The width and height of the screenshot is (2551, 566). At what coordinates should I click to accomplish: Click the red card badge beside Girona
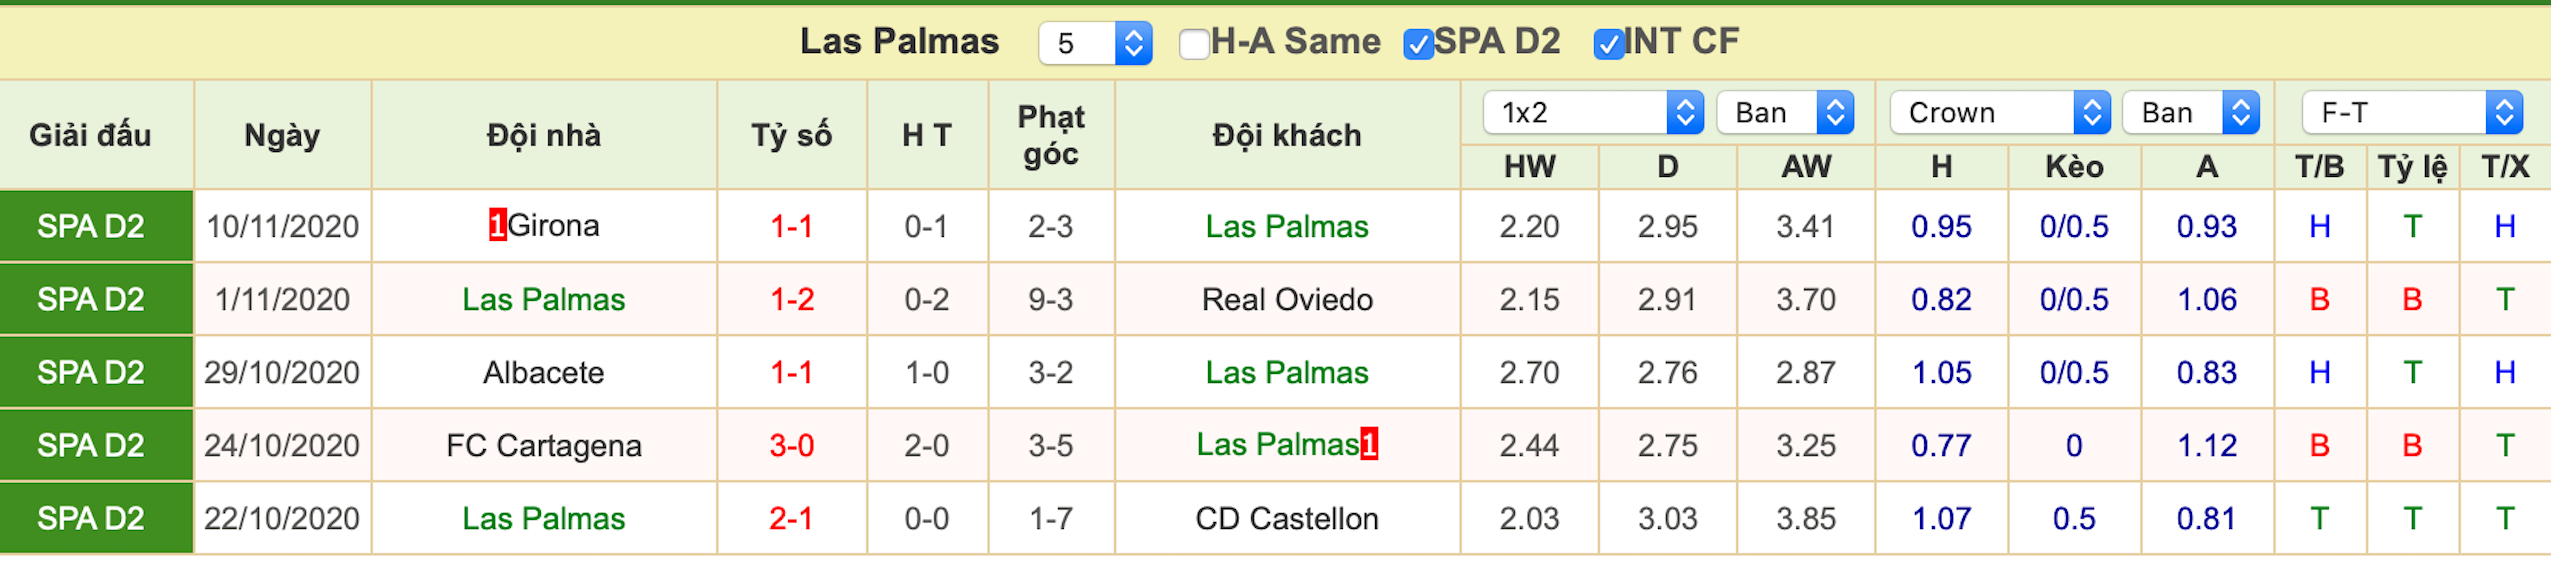(x=497, y=225)
